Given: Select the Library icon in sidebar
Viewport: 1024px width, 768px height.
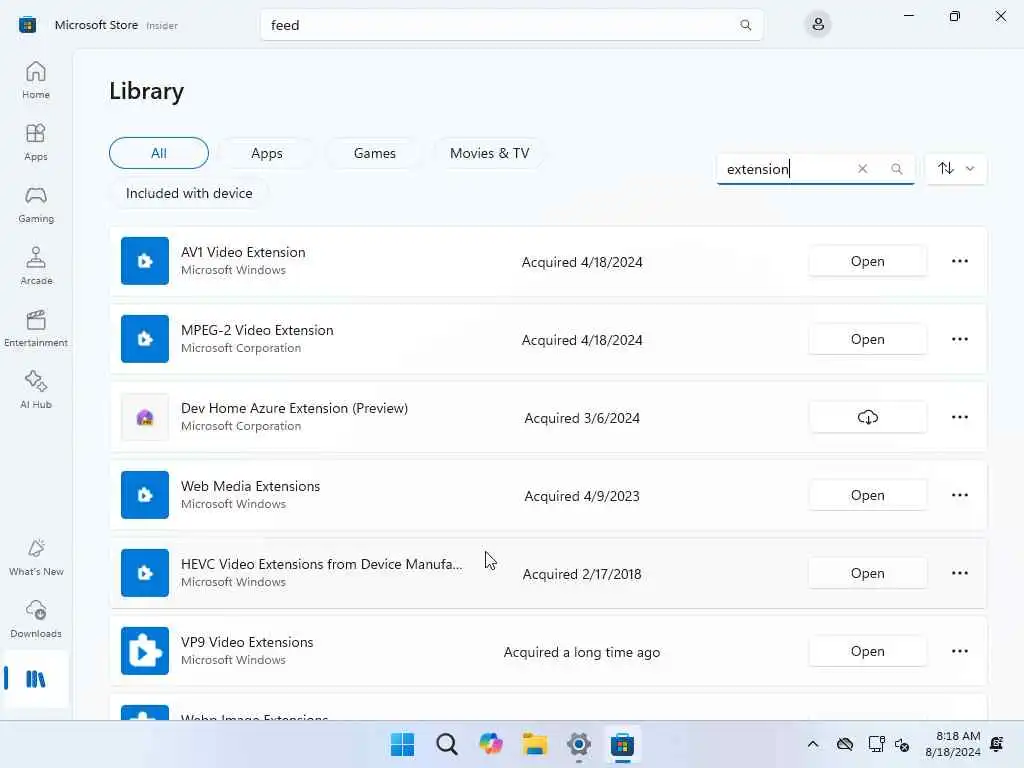Looking at the screenshot, I should [x=36, y=679].
